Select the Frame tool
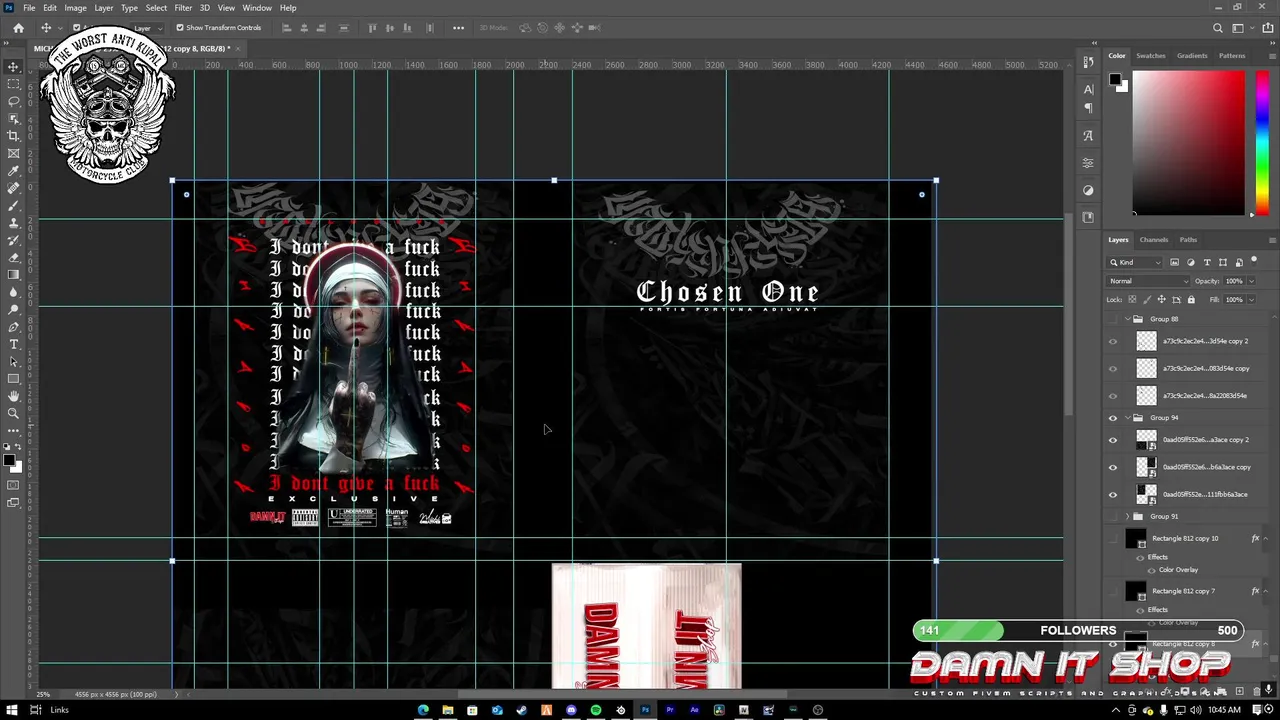 click(x=13, y=153)
